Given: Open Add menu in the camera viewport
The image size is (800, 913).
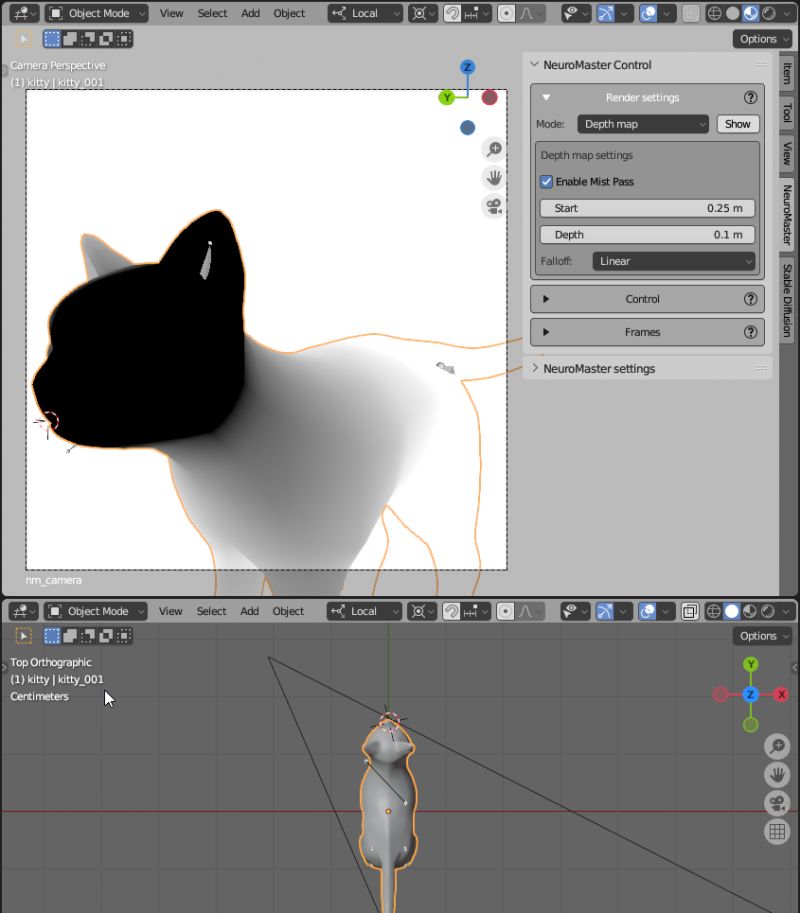Looking at the screenshot, I should [x=250, y=13].
